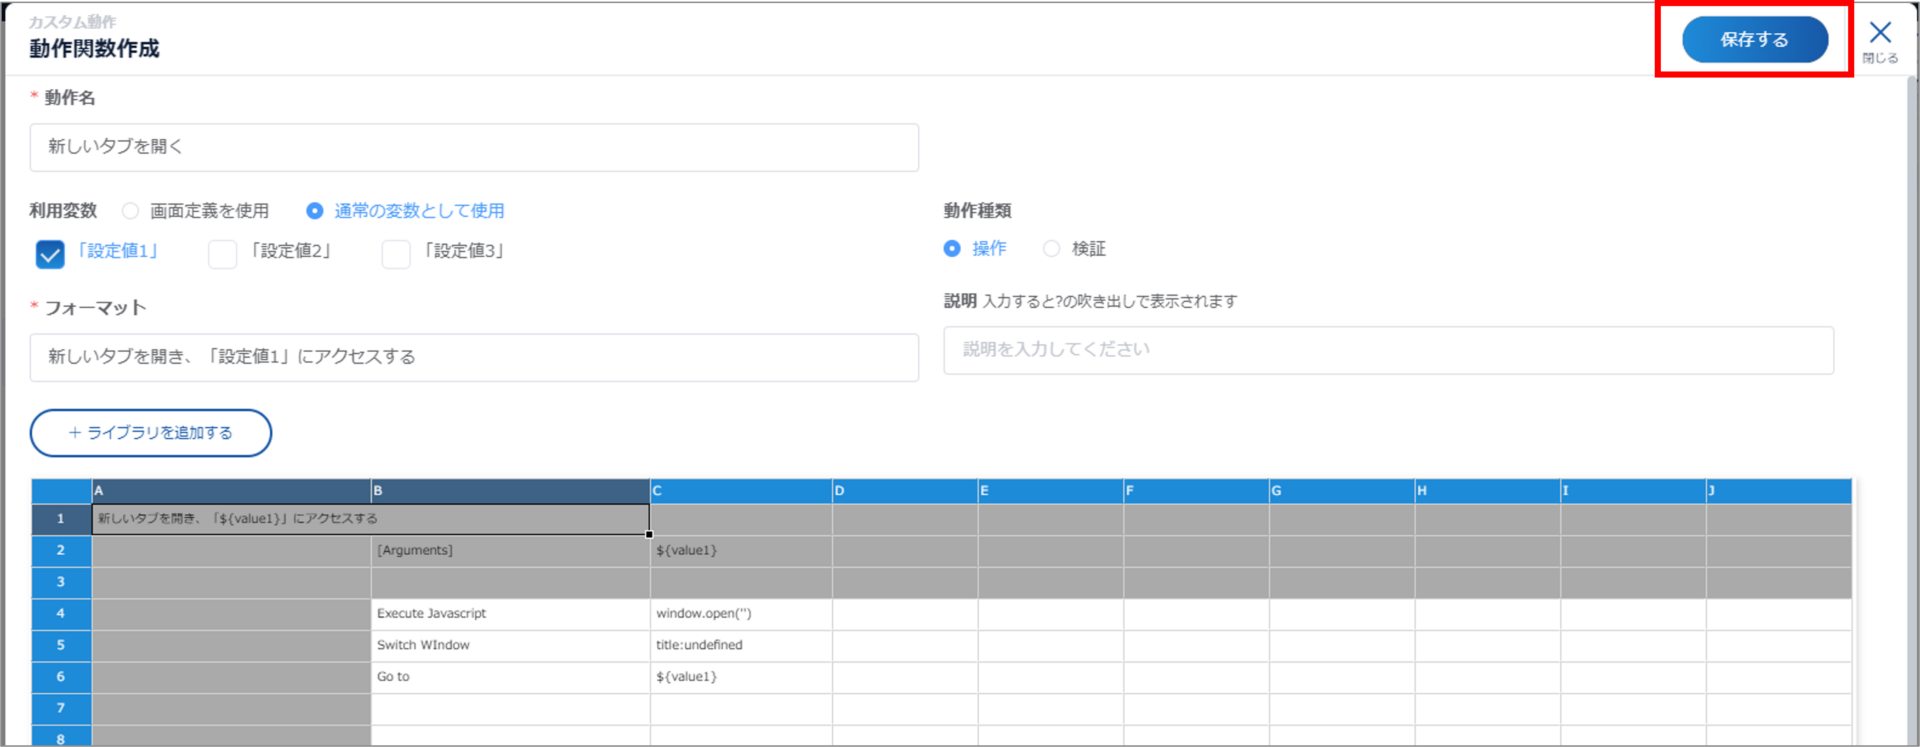This screenshot has width=1920, height=747.
Task: Focus the 動作名 input field
Action: (x=474, y=147)
